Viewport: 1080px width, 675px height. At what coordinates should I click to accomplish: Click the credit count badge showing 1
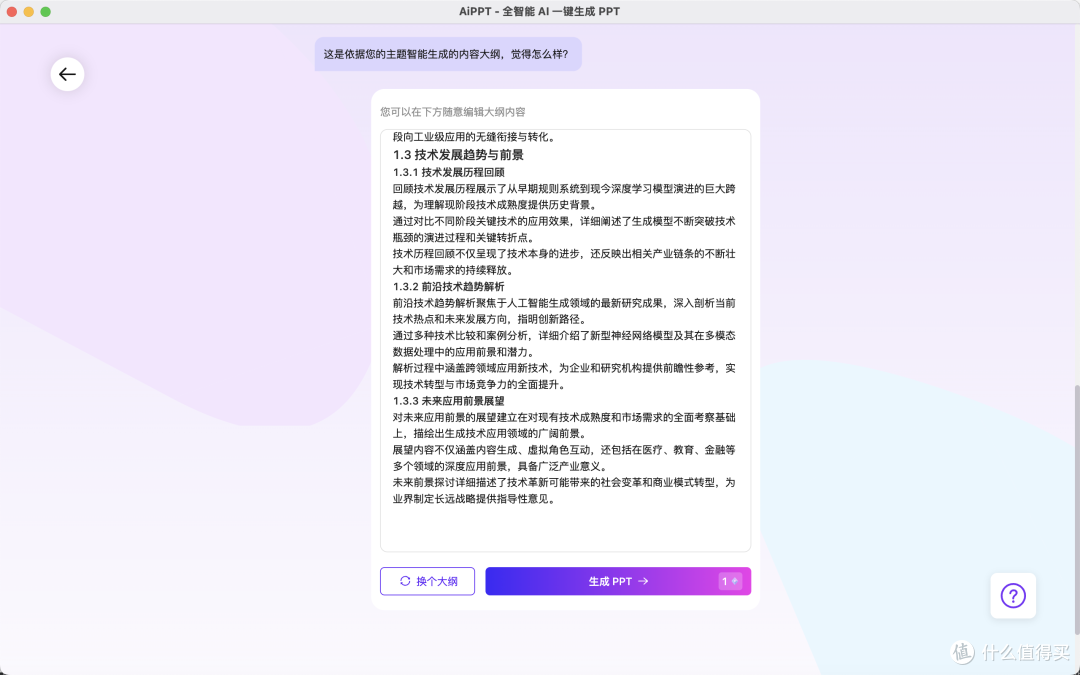(x=730, y=581)
